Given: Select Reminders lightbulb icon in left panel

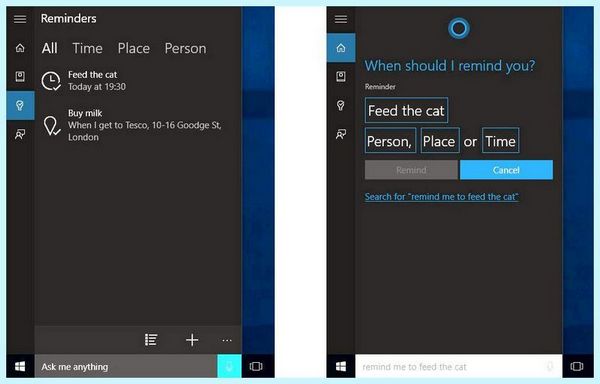Looking at the screenshot, I should pos(20,105).
